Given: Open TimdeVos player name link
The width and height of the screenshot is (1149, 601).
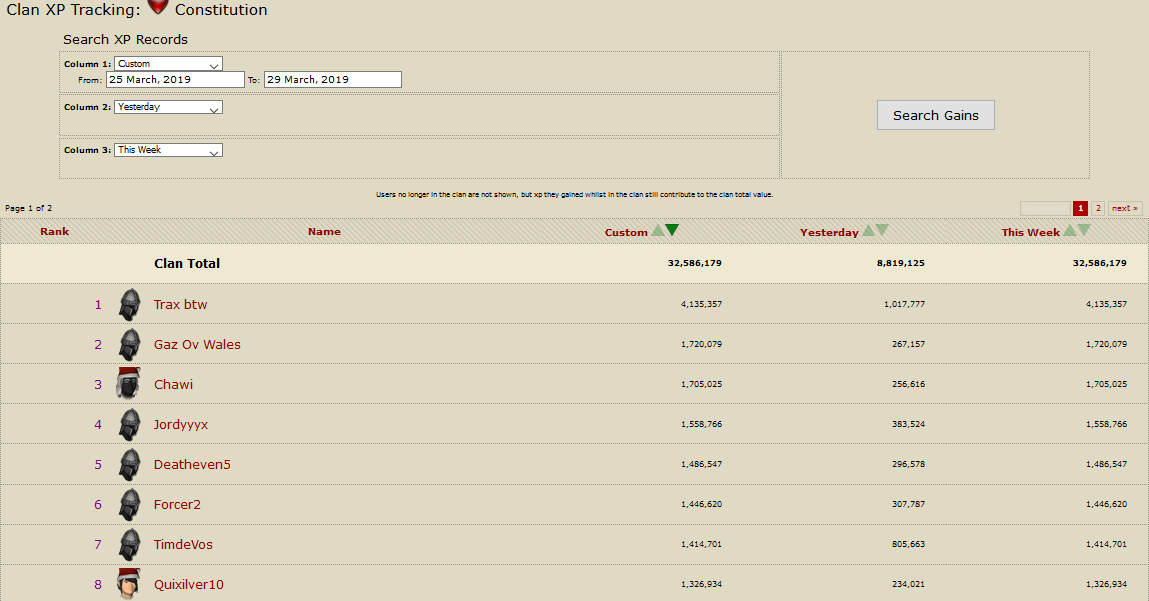Looking at the screenshot, I should 183,544.
